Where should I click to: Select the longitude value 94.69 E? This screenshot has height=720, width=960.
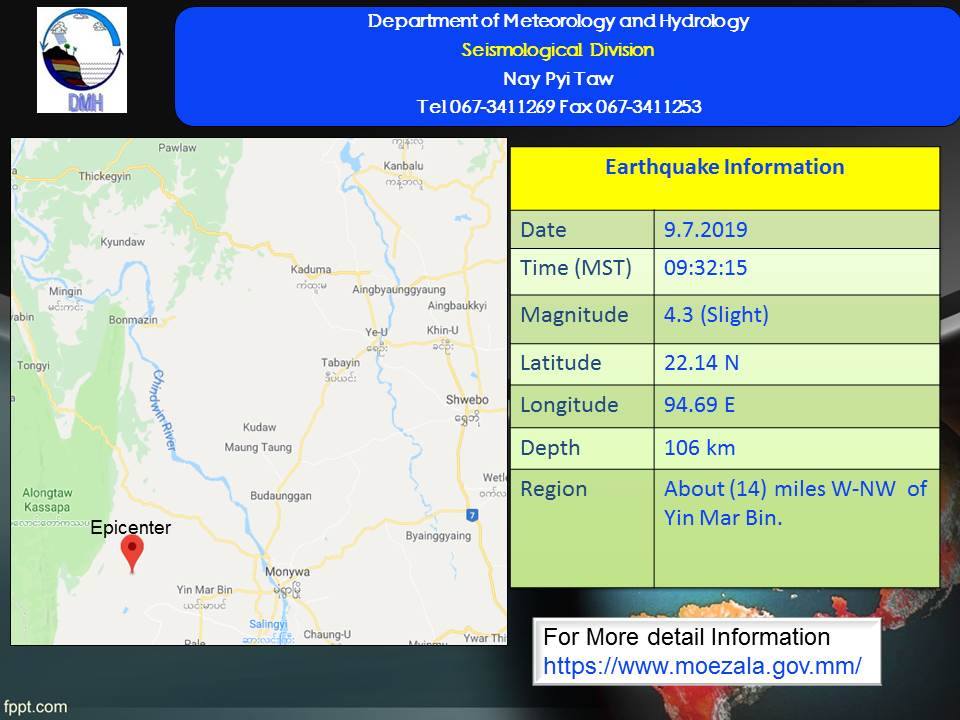point(699,405)
